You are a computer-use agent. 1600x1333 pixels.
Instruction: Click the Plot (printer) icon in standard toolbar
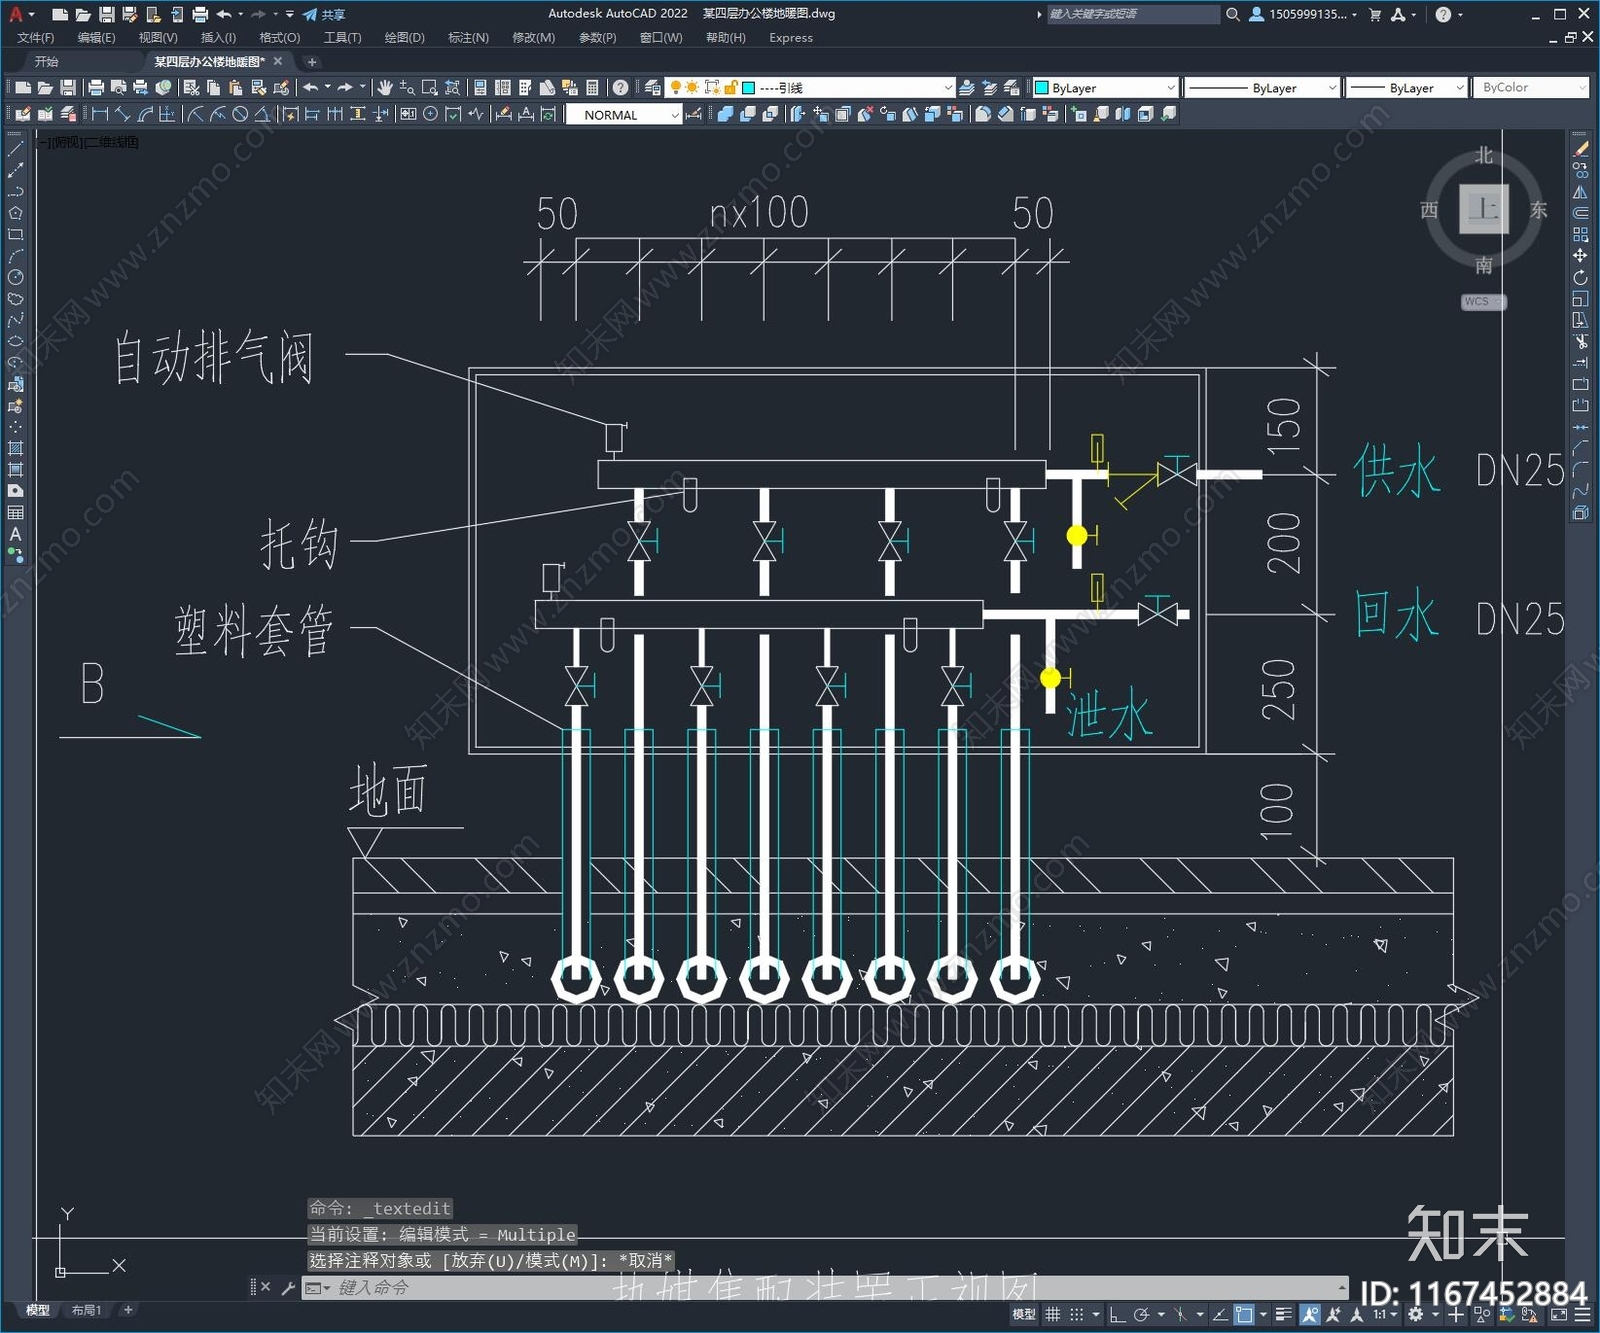coord(96,88)
